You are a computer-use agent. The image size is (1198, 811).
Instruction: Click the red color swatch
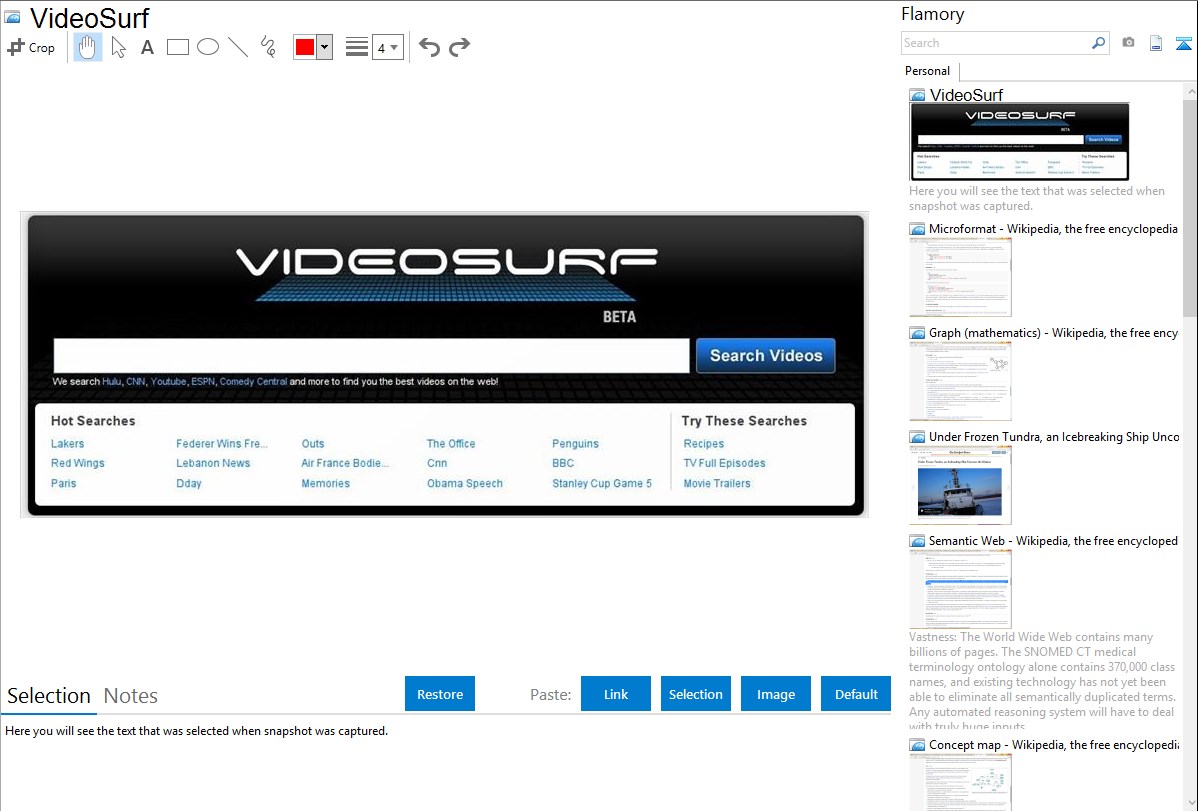coord(305,47)
